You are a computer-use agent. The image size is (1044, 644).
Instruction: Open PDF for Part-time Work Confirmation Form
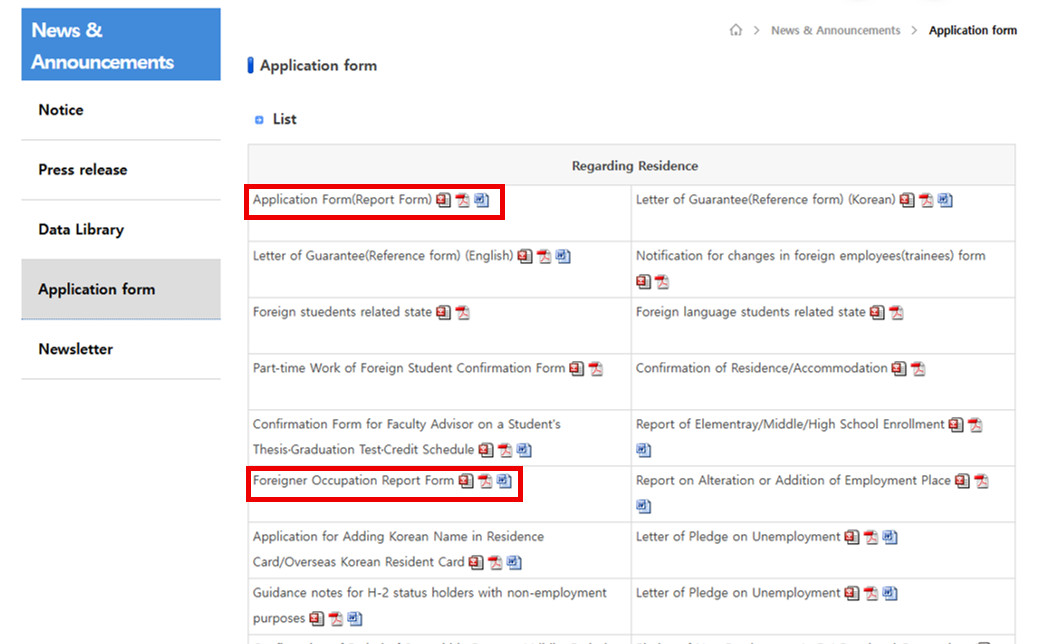(x=596, y=369)
